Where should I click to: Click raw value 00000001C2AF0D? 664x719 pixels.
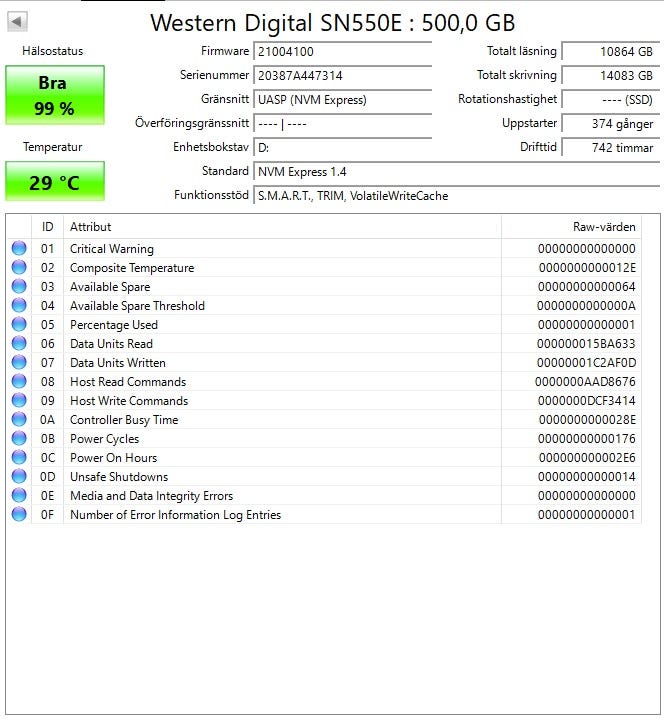pos(587,363)
